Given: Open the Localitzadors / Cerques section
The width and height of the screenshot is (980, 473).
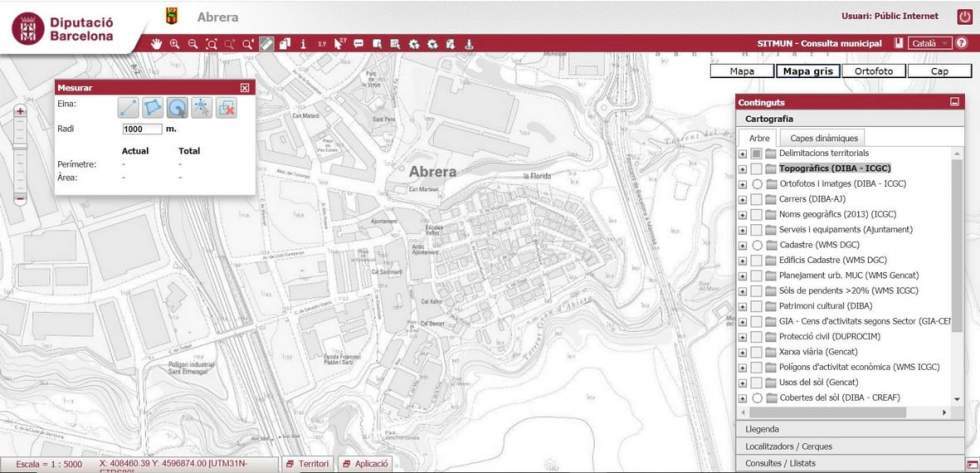Looking at the screenshot, I should tap(789, 446).
